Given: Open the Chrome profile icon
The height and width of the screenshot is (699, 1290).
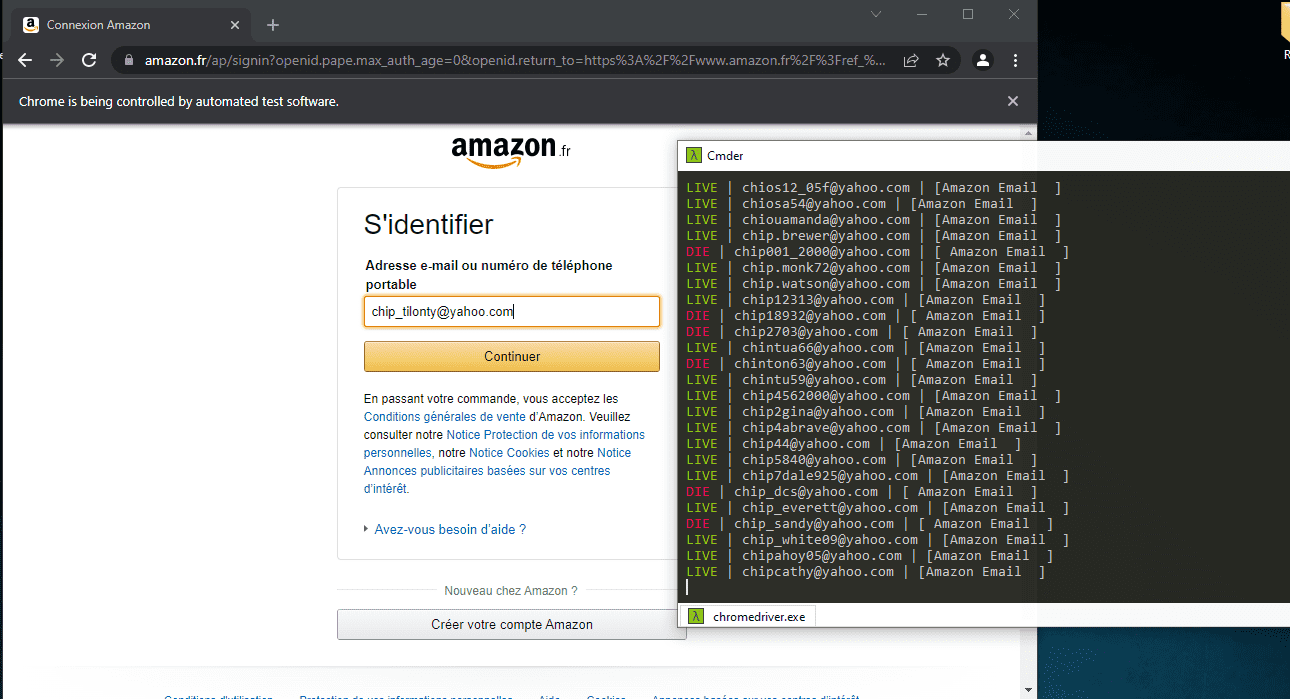Looking at the screenshot, I should click(x=983, y=60).
